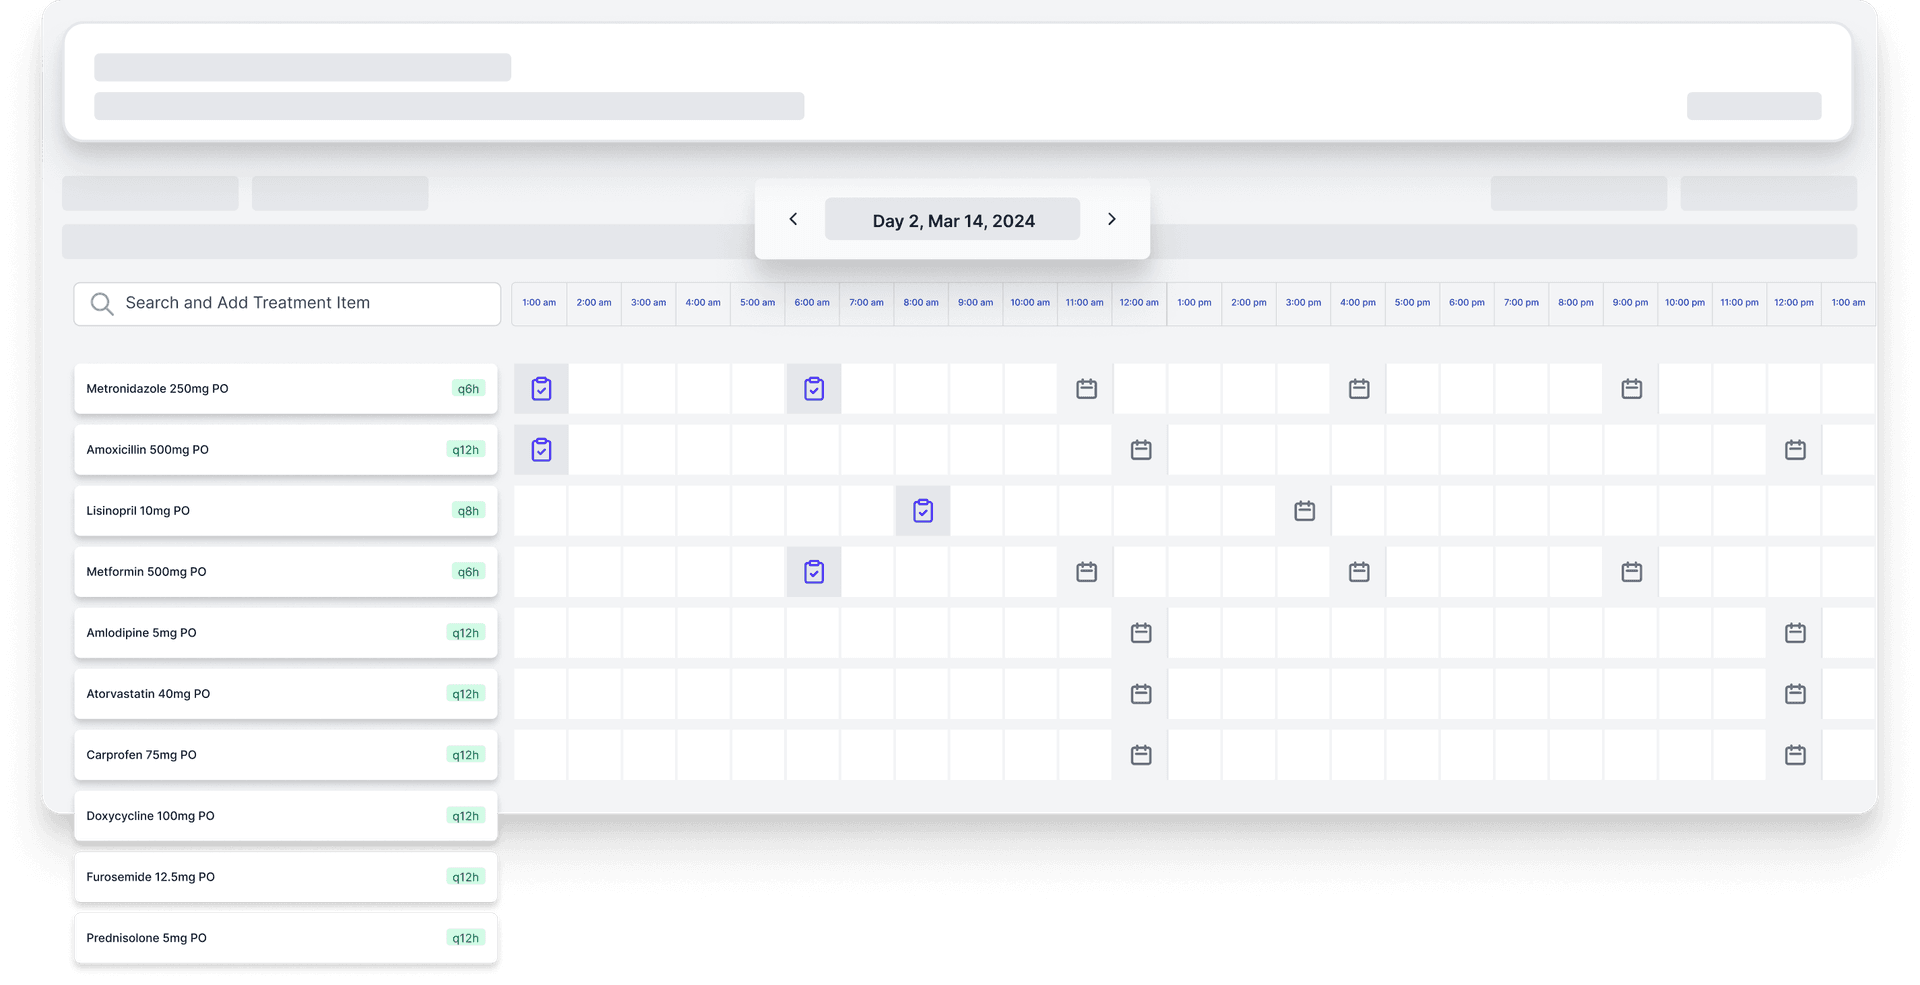Click the Search and Add Treatment Item field

[287, 303]
